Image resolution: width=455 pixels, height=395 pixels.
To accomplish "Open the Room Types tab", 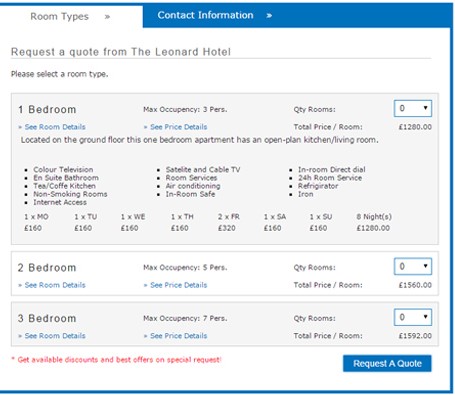I will click(59, 16).
